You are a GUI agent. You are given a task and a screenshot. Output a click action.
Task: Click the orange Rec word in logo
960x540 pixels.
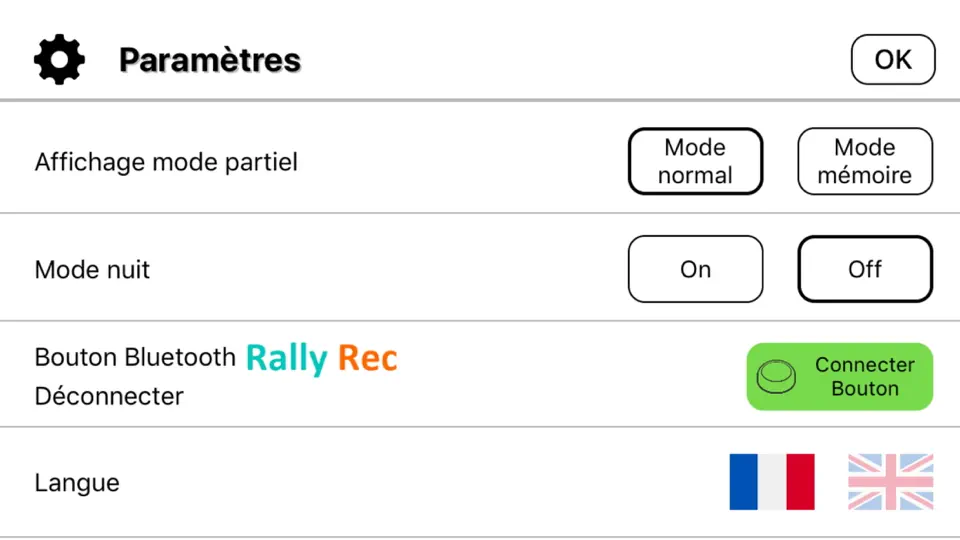(x=368, y=358)
